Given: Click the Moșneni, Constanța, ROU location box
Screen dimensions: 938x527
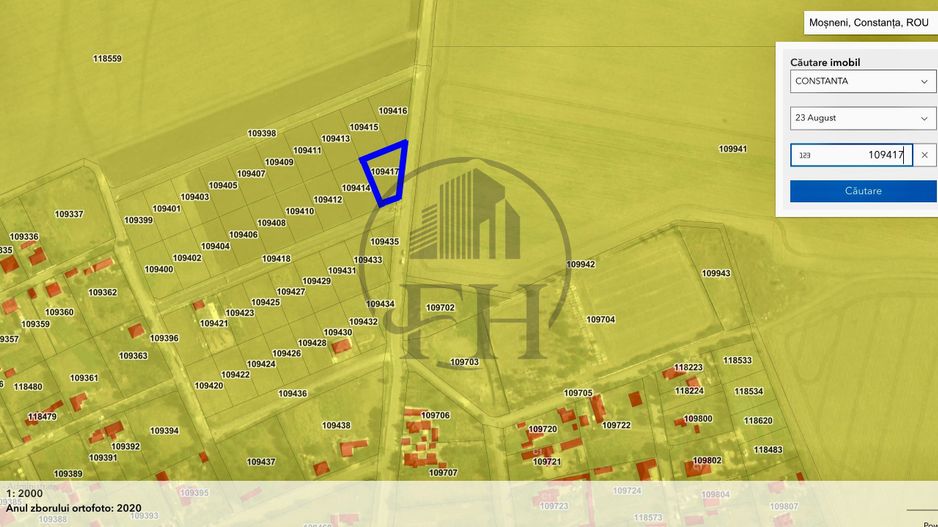Looking at the screenshot, I should [x=869, y=22].
